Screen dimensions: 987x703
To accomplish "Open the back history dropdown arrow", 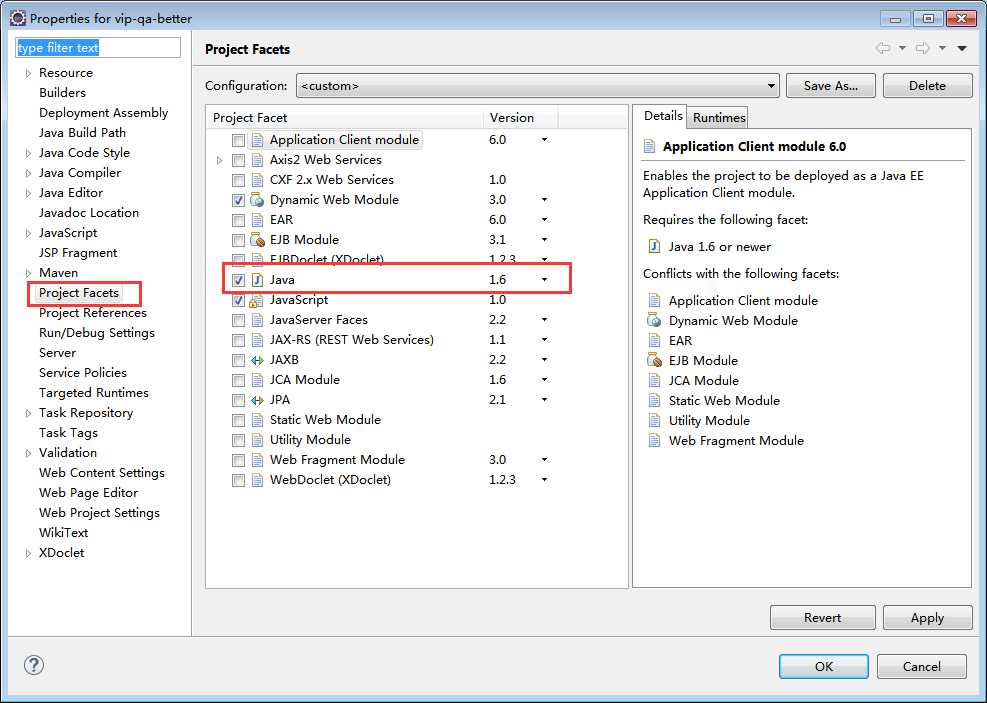I will click(x=902, y=48).
